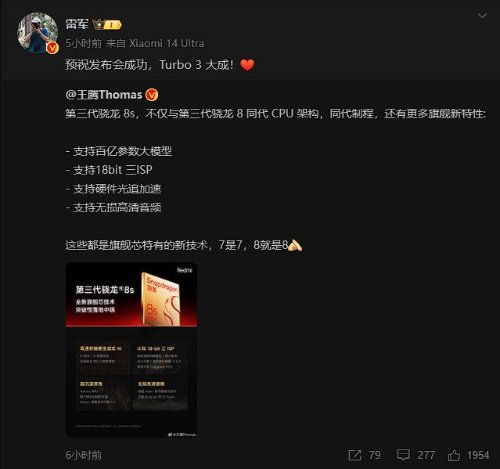The height and width of the screenshot is (469, 500).
Task: Like the post with thumbs-up icon
Action: click(x=454, y=455)
